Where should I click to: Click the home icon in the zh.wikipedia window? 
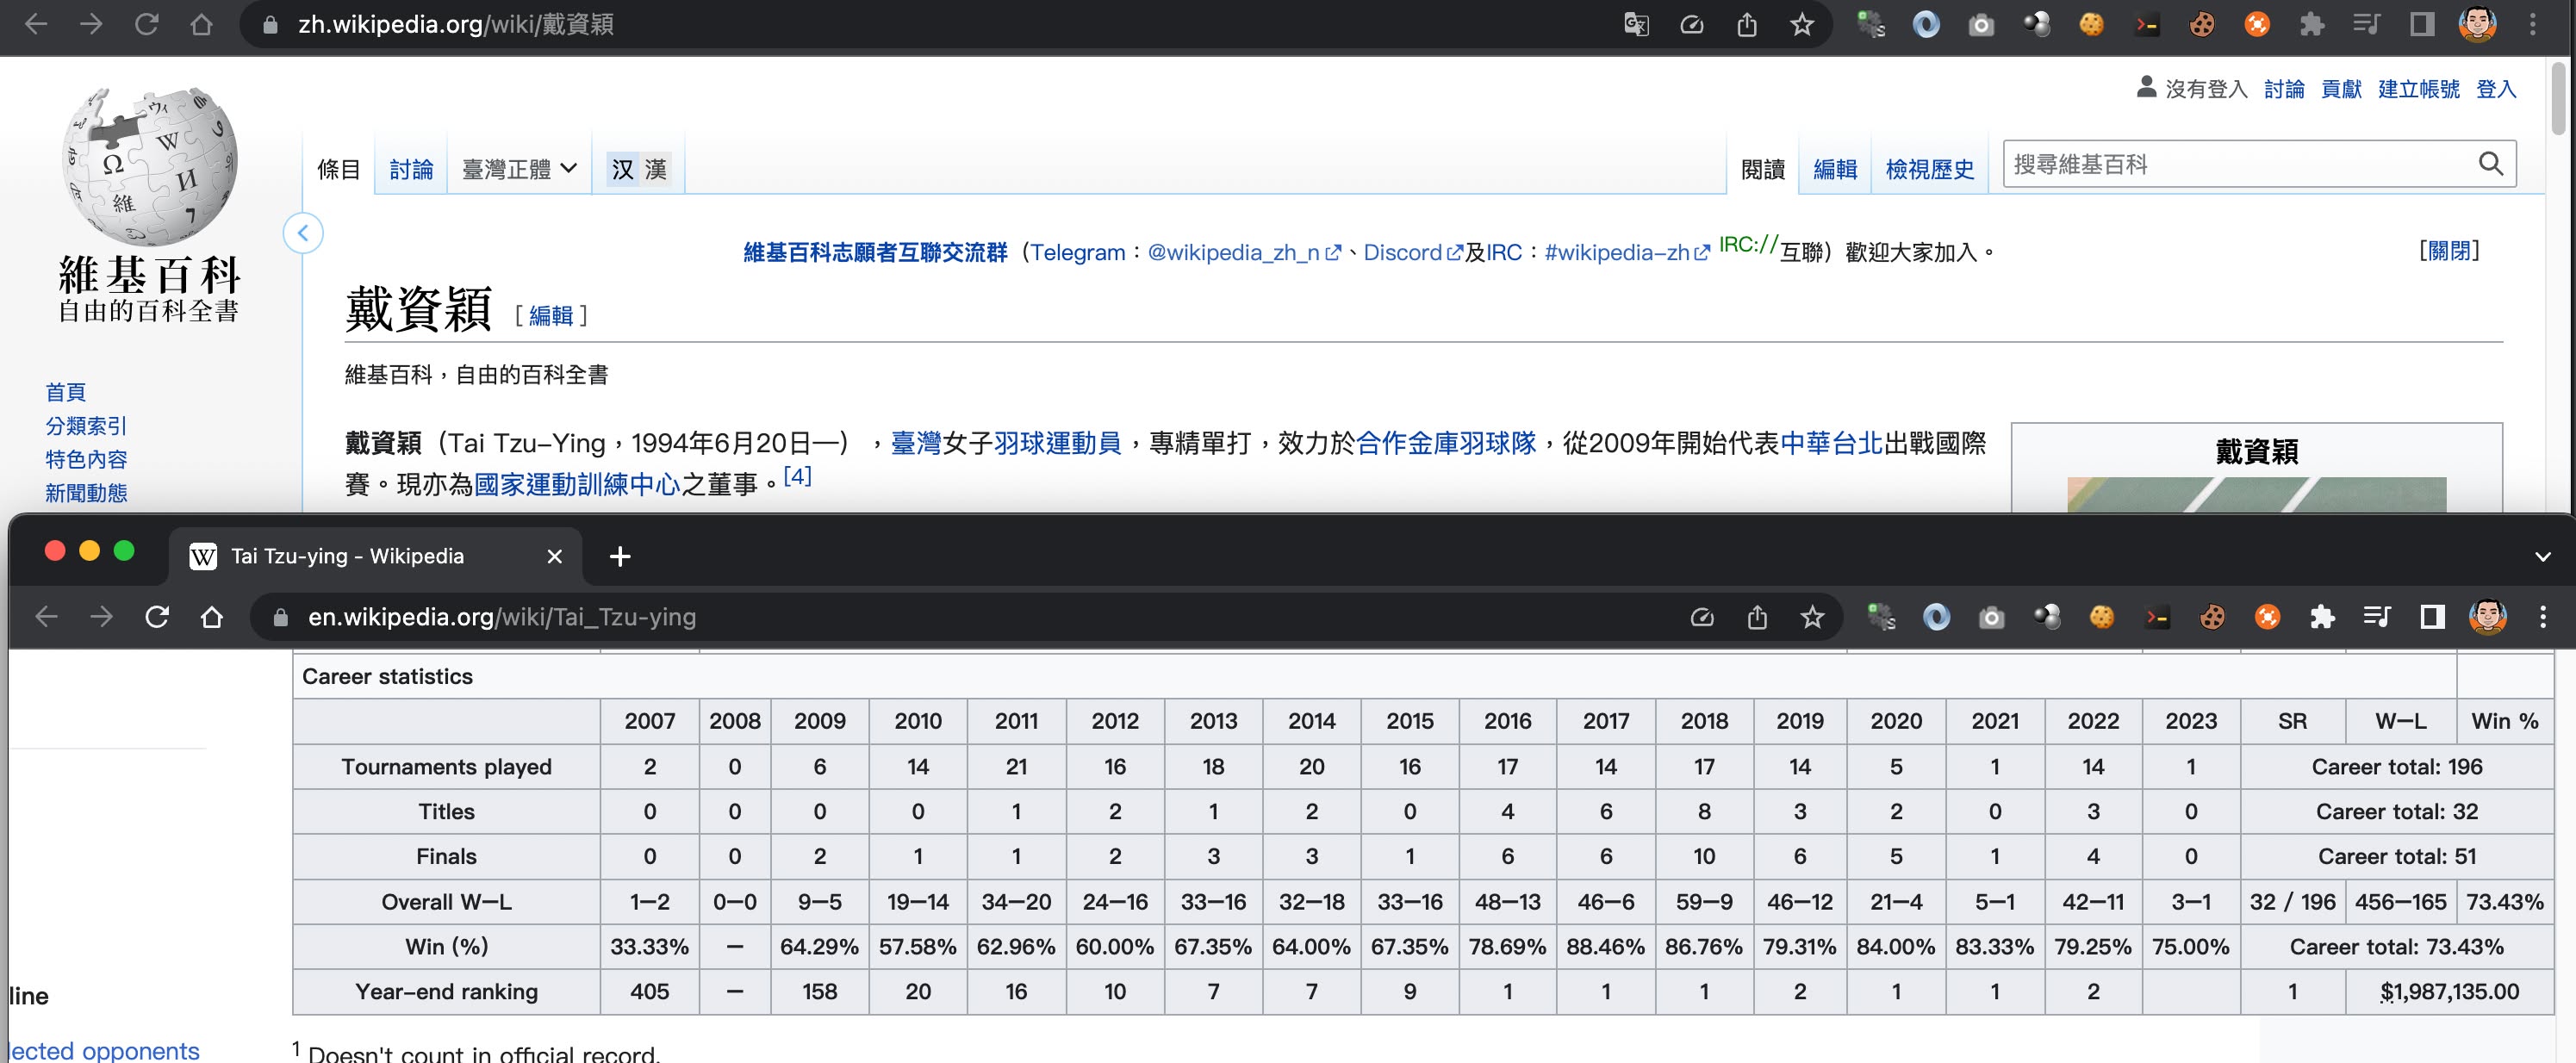coord(201,24)
